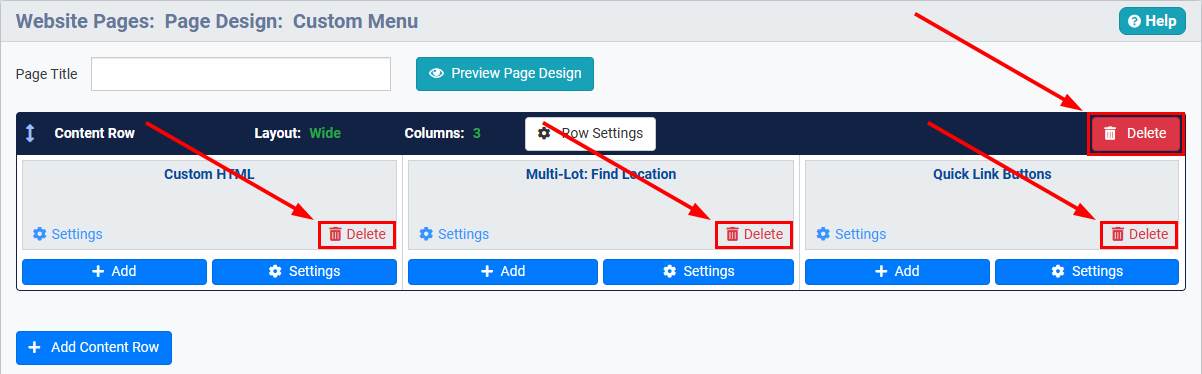Click the Custom HTML block title
Screen dimensions: 1202x374
(209, 174)
